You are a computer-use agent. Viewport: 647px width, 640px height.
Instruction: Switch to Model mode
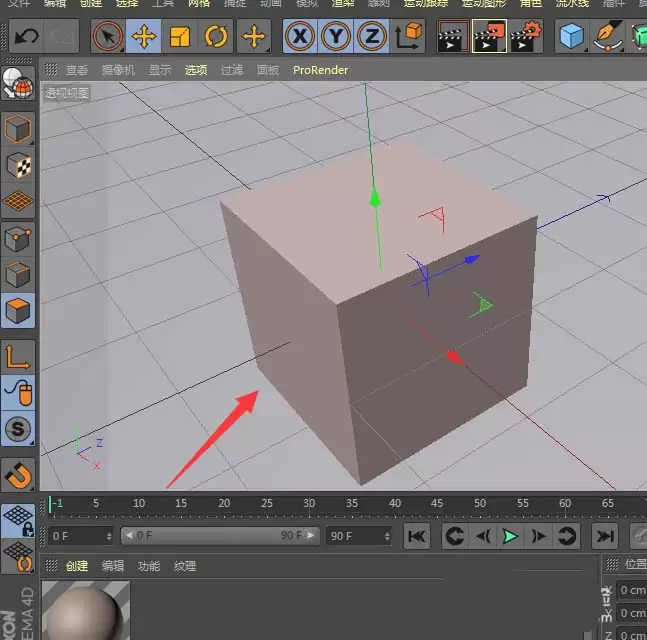[18, 129]
